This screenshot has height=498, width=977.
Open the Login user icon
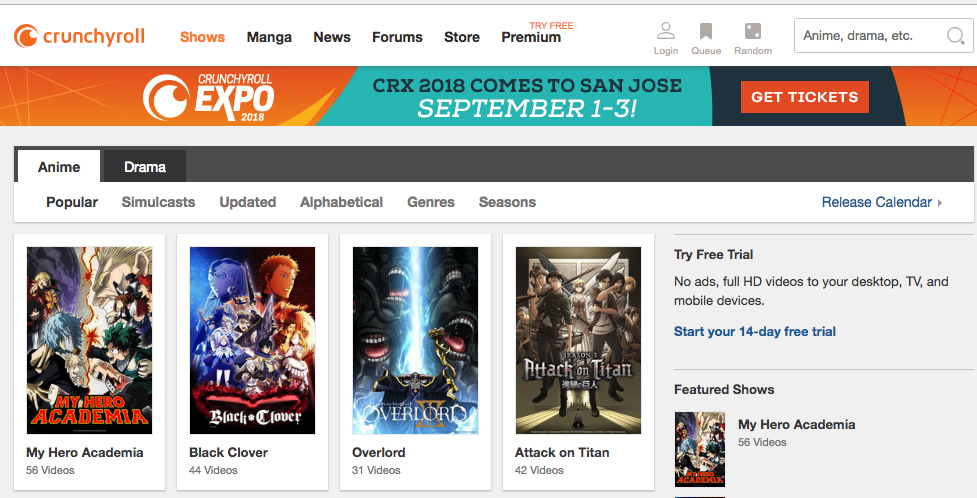665,32
